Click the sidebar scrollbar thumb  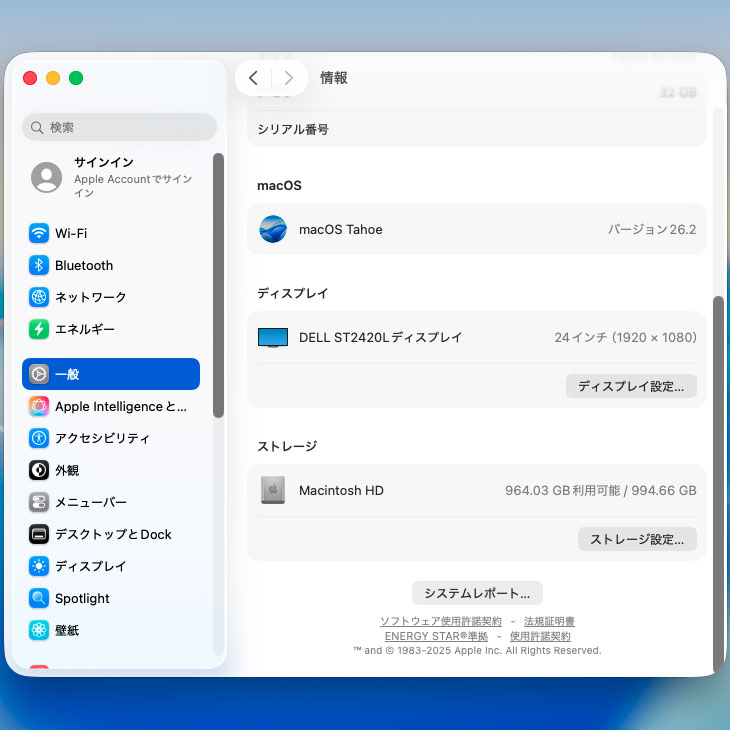218,285
